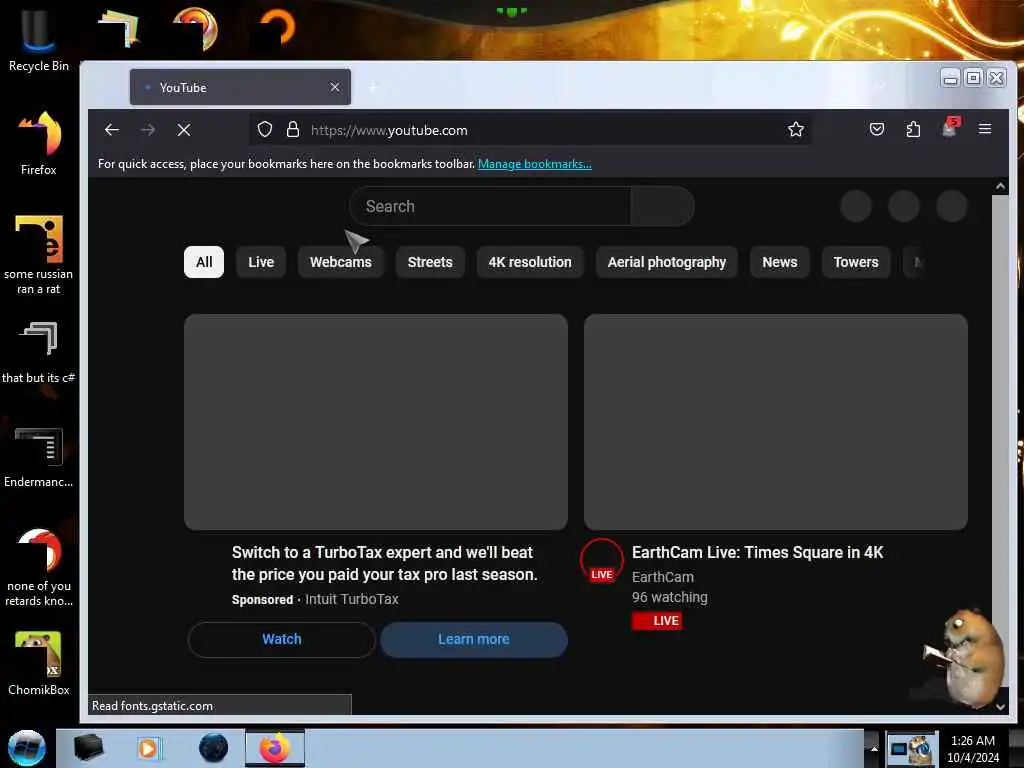1024x768 pixels.
Task: Select the Endermanc... desktop icon
Action: click(39, 457)
